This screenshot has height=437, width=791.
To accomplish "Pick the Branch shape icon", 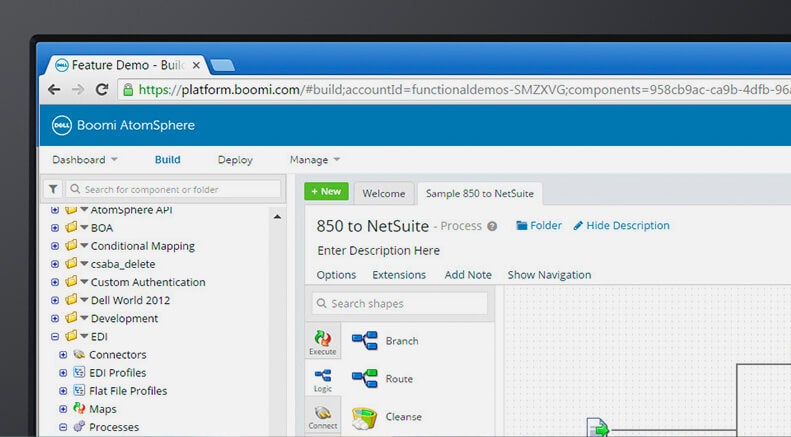I will [365, 341].
